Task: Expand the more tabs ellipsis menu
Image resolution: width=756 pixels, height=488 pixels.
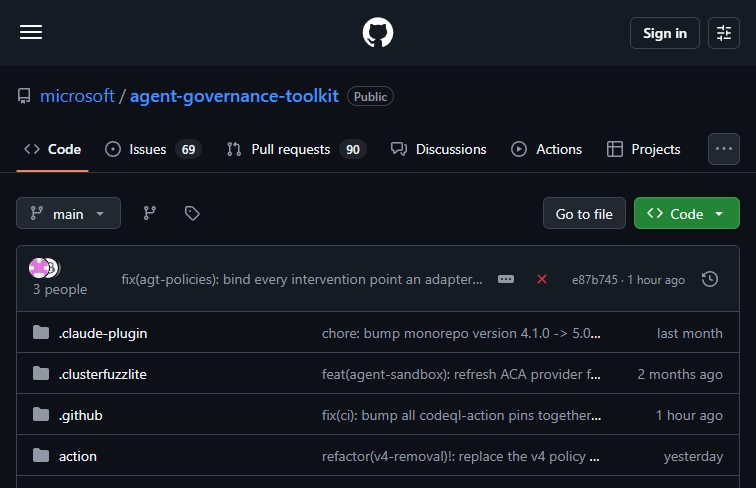Action: (723, 149)
